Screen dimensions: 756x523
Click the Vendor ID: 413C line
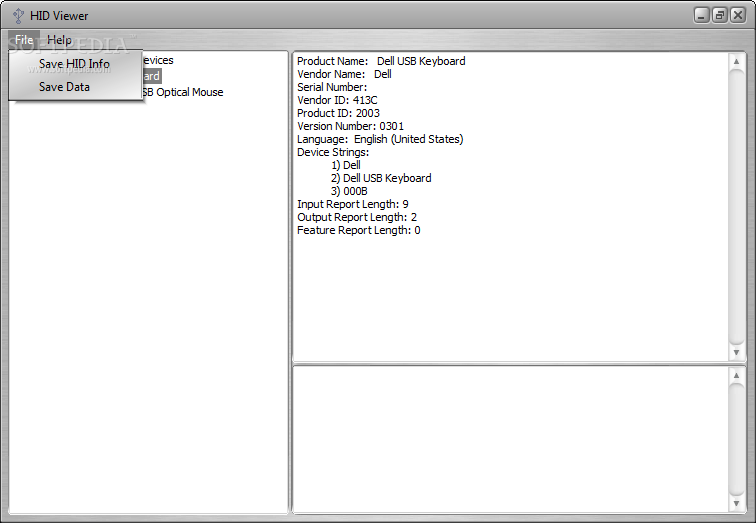coord(337,100)
